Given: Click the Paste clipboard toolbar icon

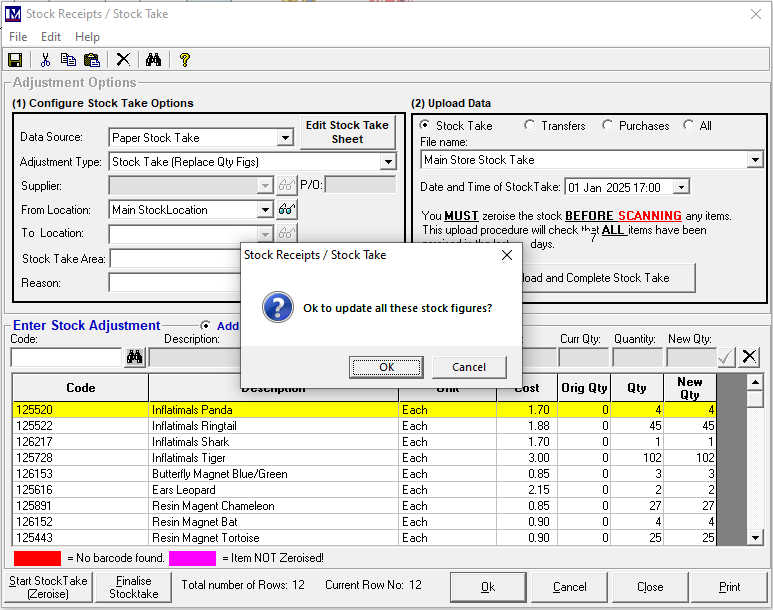Looking at the screenshot, I should coord(91,60).
